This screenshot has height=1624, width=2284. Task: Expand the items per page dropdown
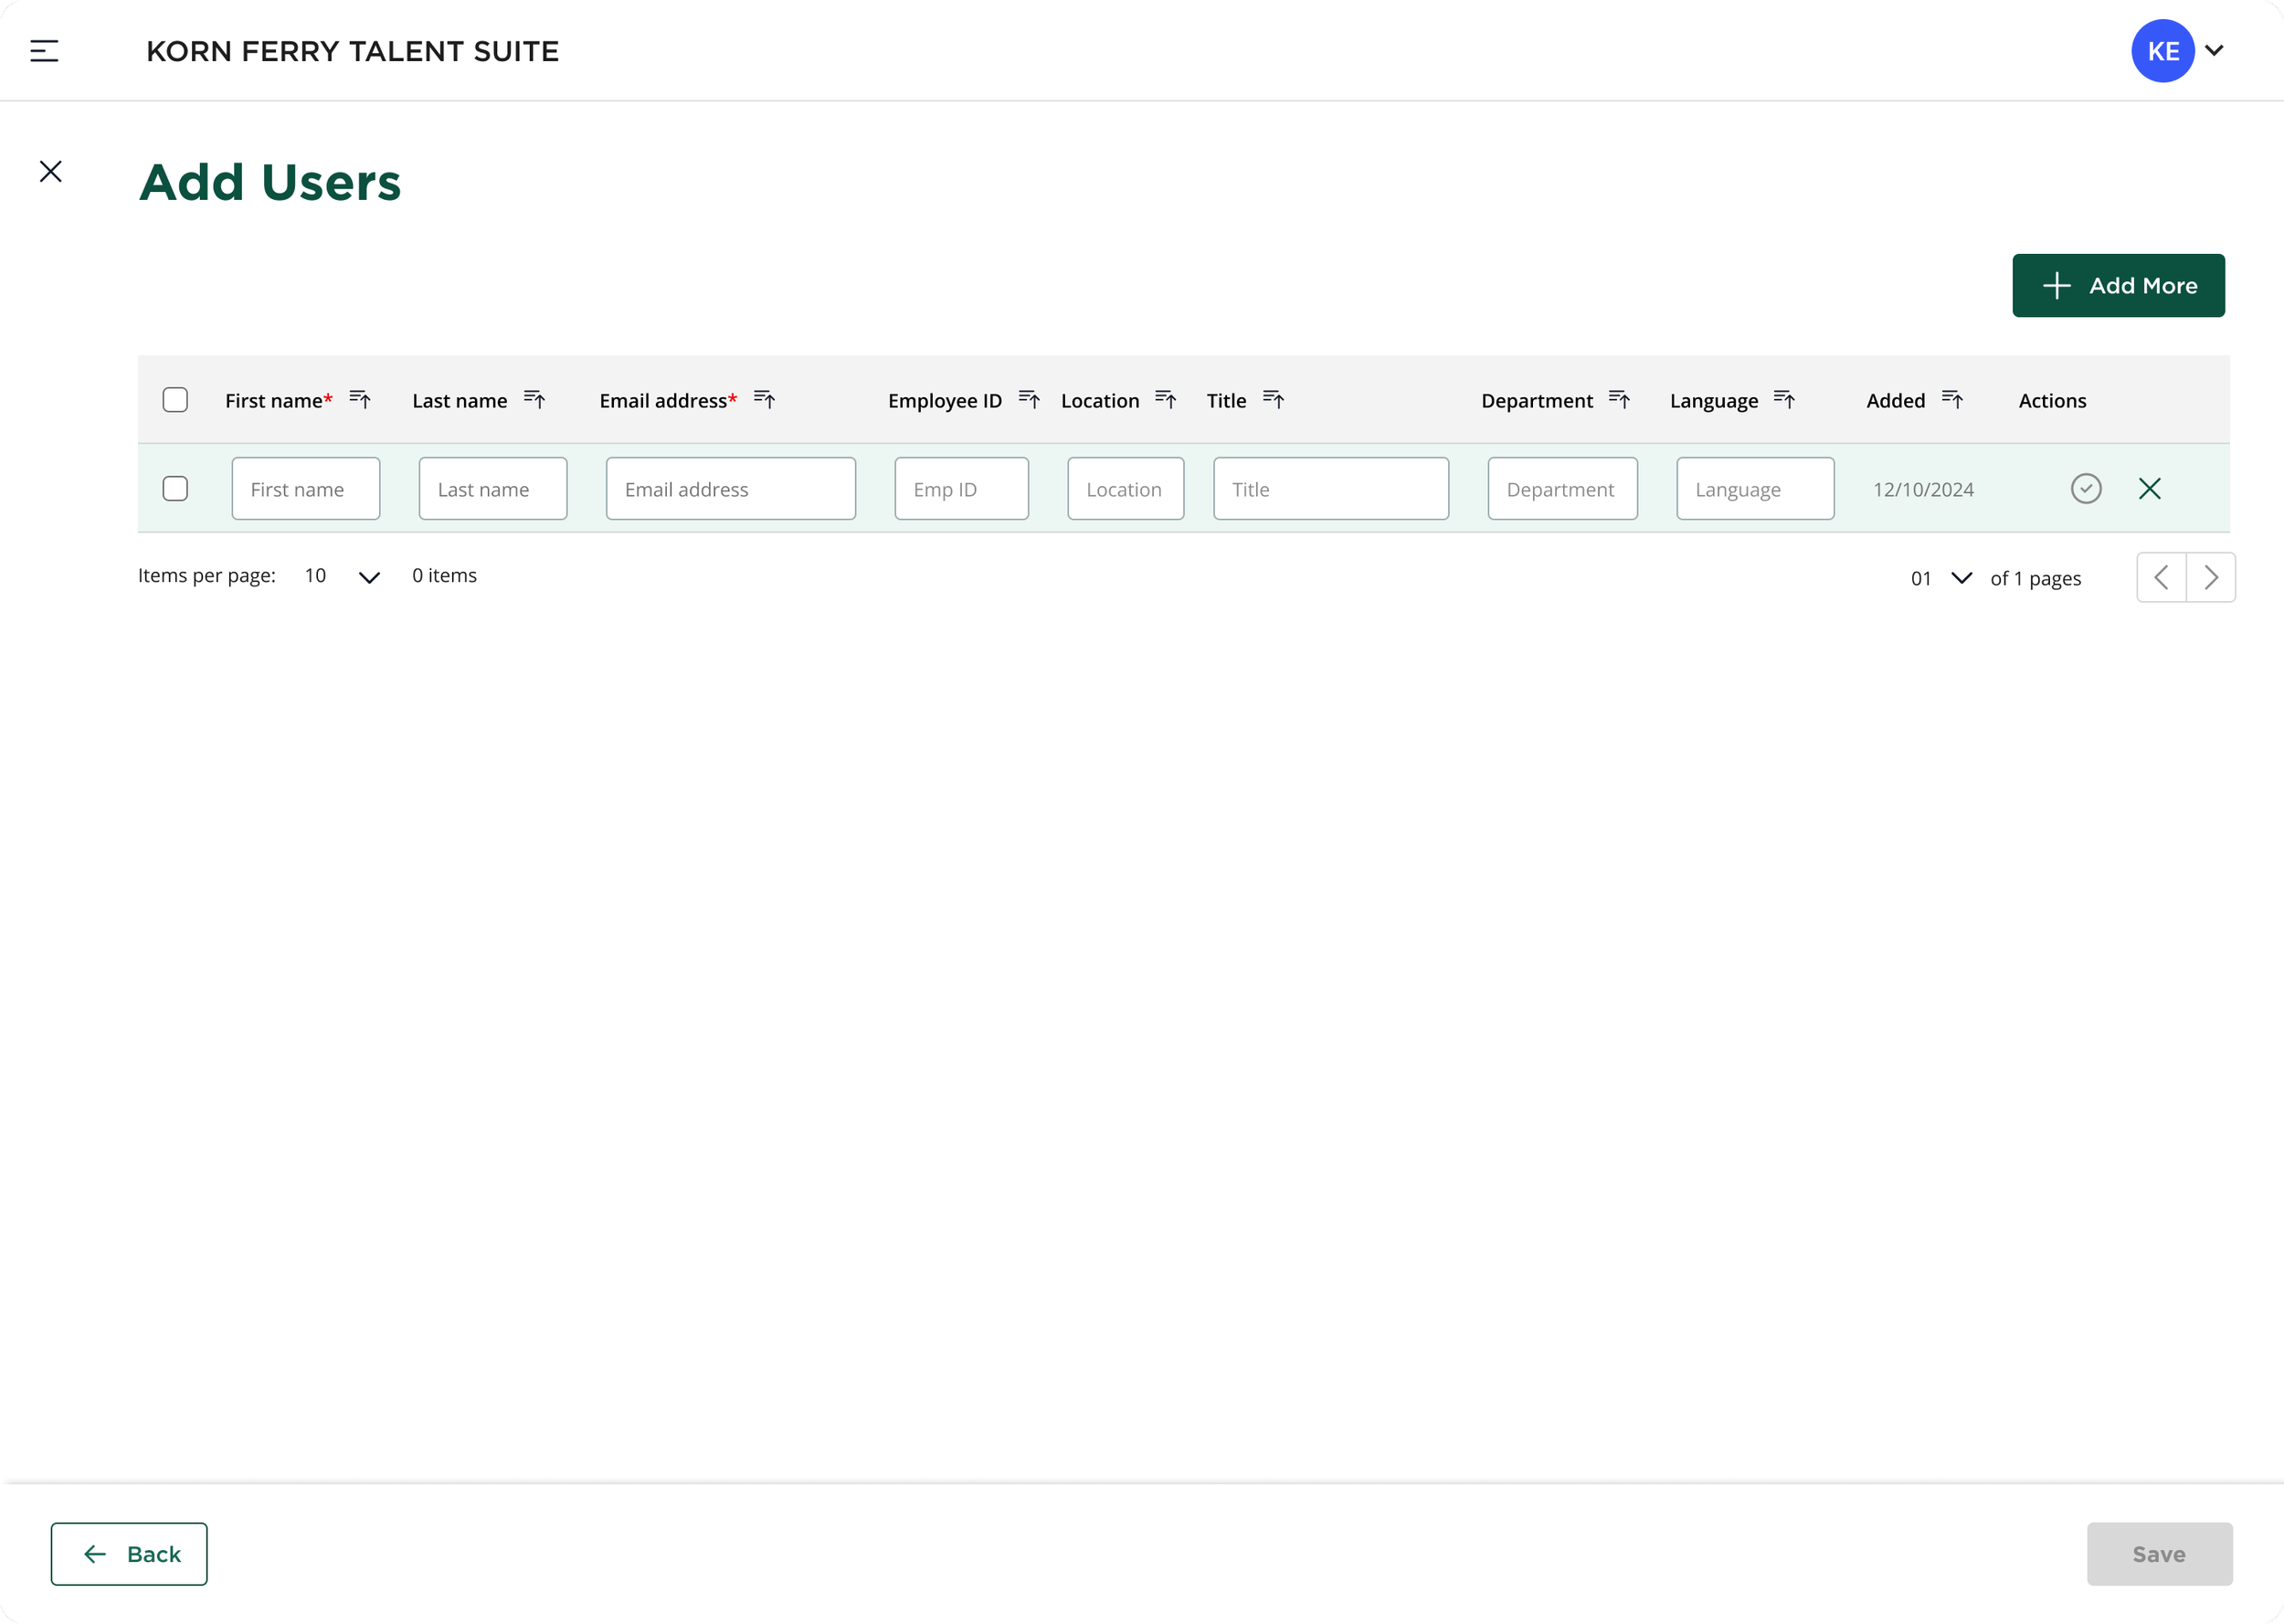(369, 577)
